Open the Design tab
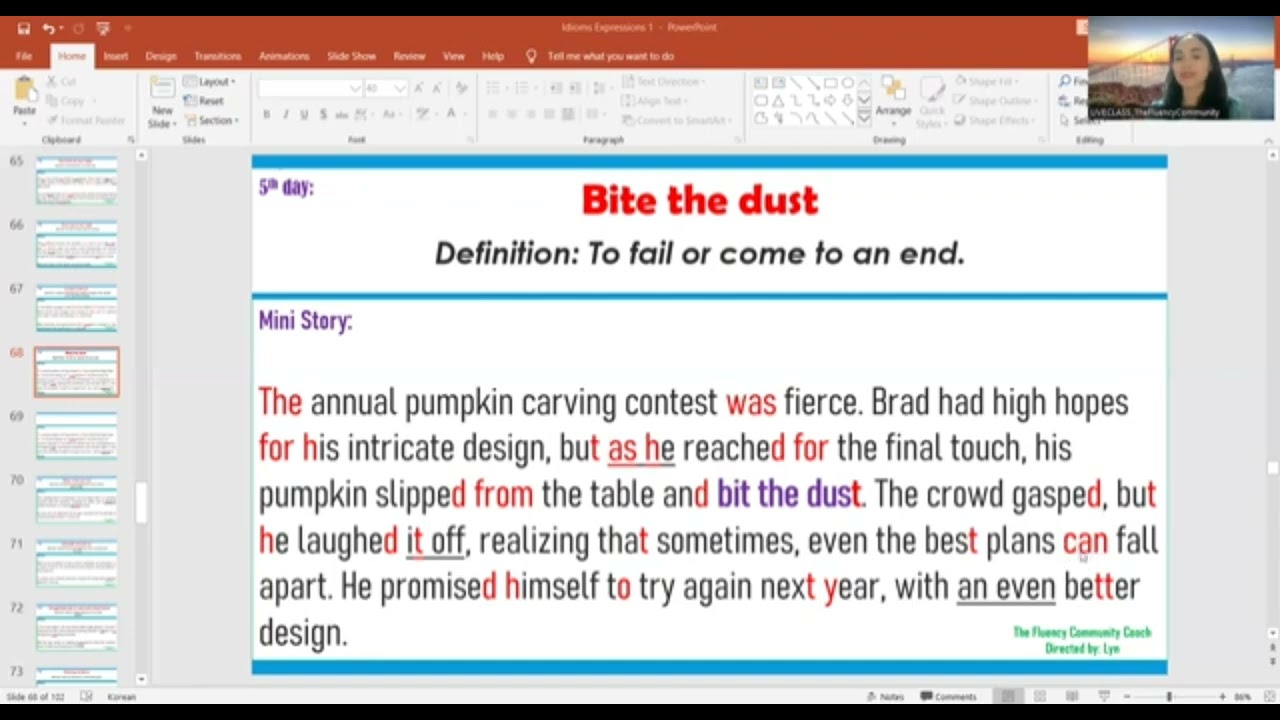 [161, 57]
